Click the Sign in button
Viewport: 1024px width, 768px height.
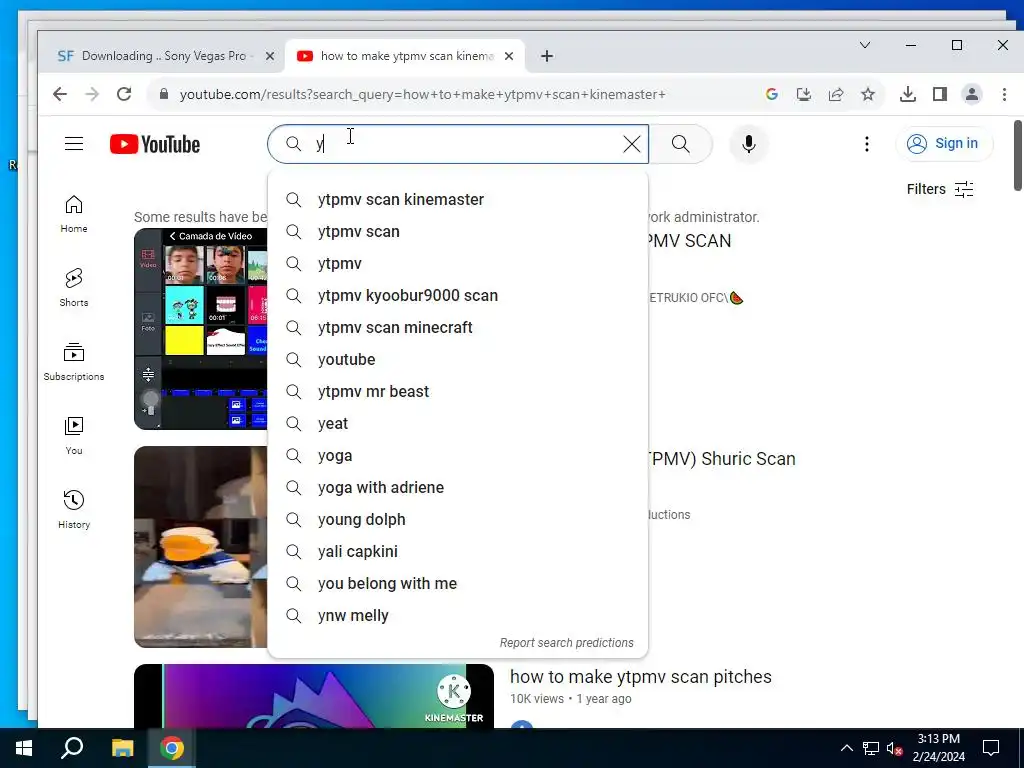944,144
